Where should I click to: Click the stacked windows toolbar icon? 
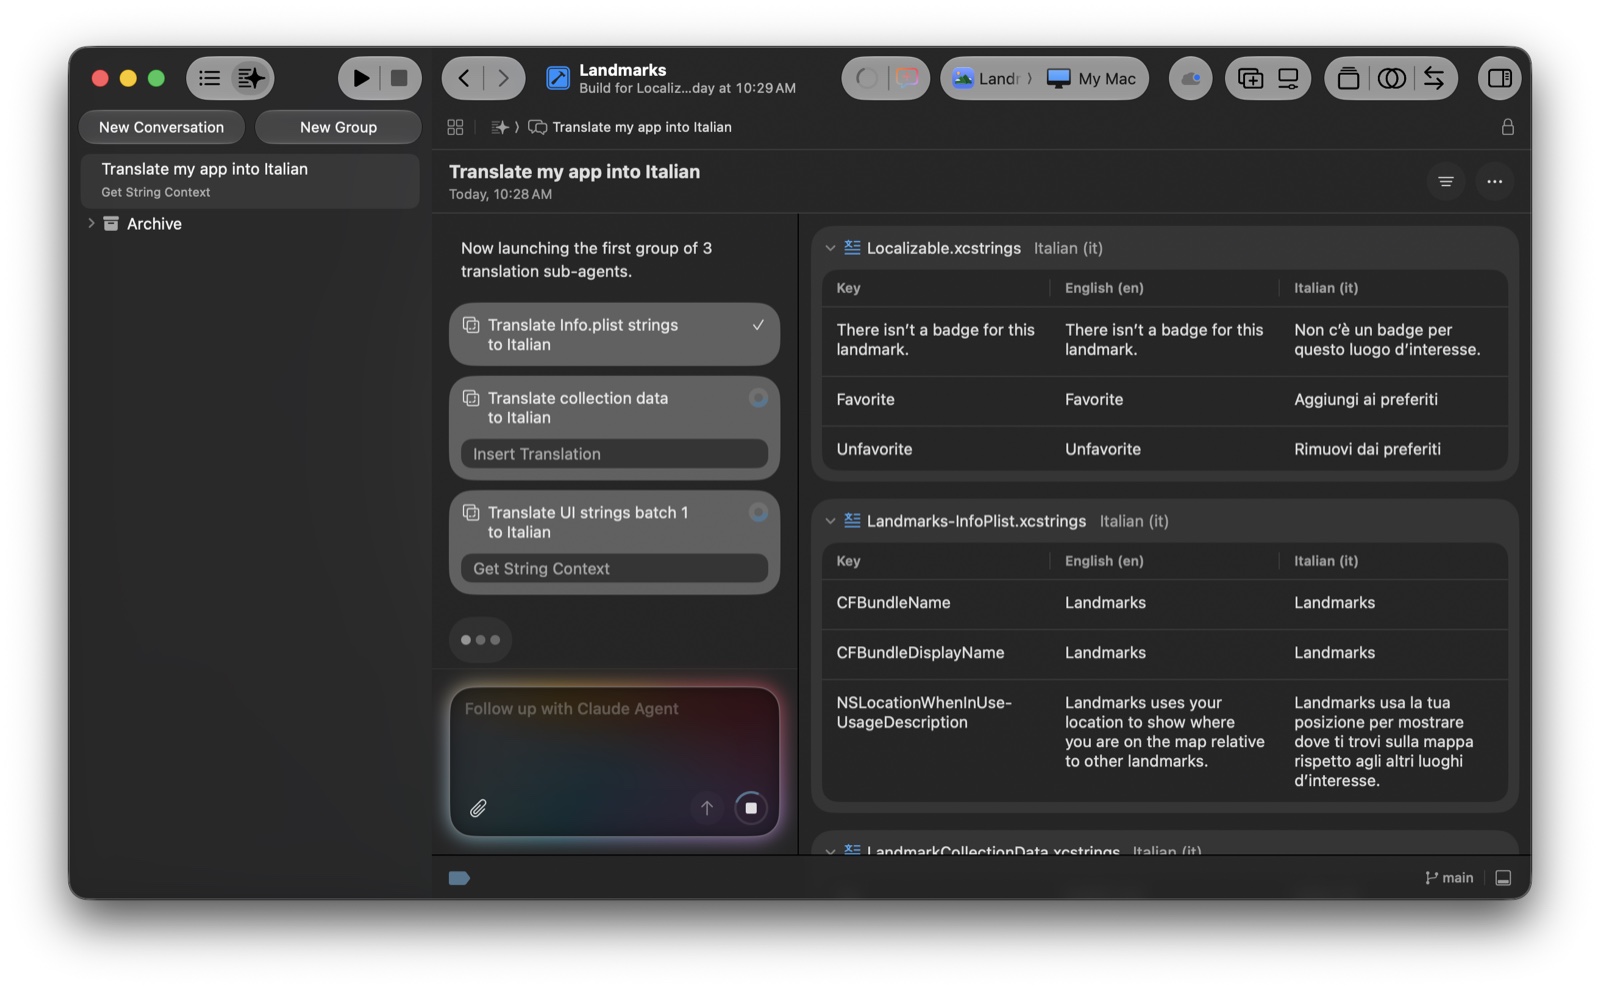pyautogui.click(x=1348, y=78)
